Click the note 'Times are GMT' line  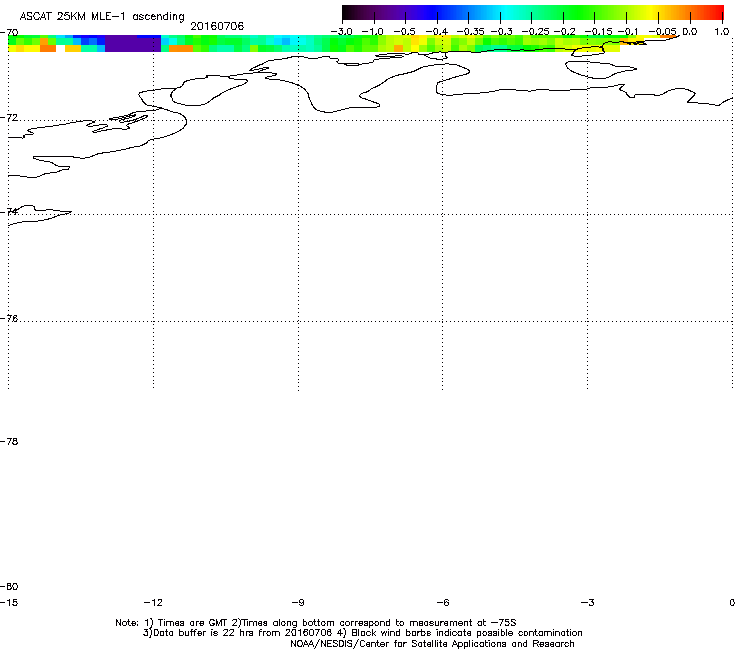(316, 623)
